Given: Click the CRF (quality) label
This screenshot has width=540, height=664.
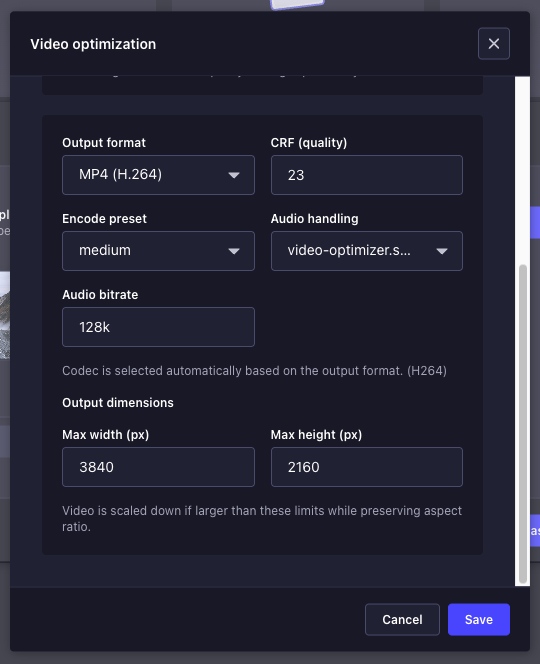Looking at the screenshot, I should (309, 143).
